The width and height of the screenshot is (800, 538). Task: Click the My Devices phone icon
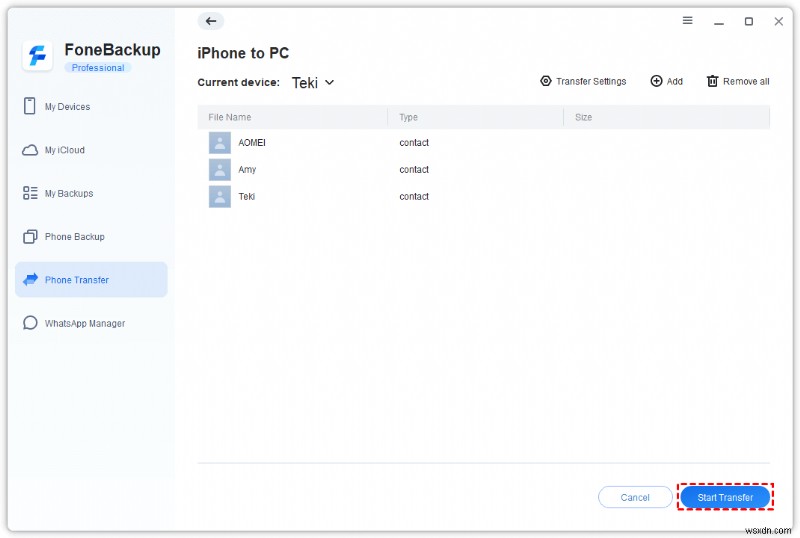pos(30,106)
